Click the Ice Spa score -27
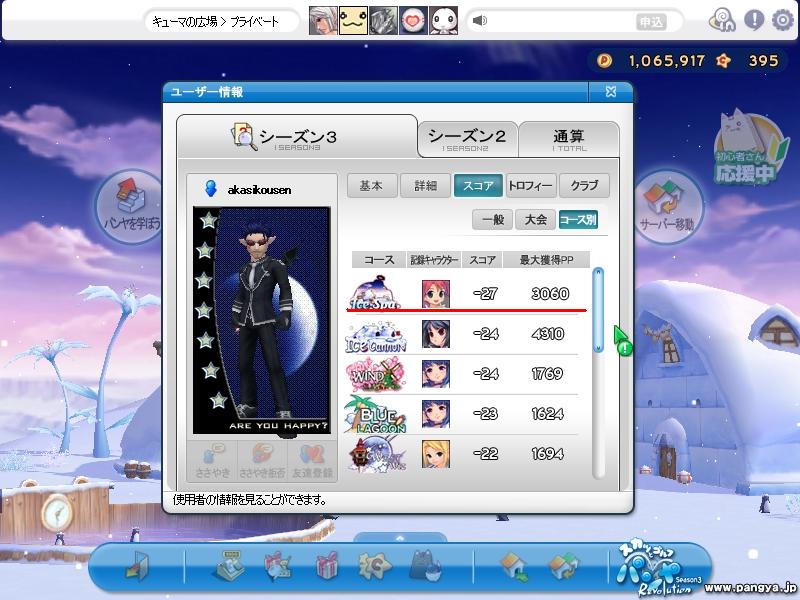The height and width of the screenshot is (600, 800). tap(485, 294)
